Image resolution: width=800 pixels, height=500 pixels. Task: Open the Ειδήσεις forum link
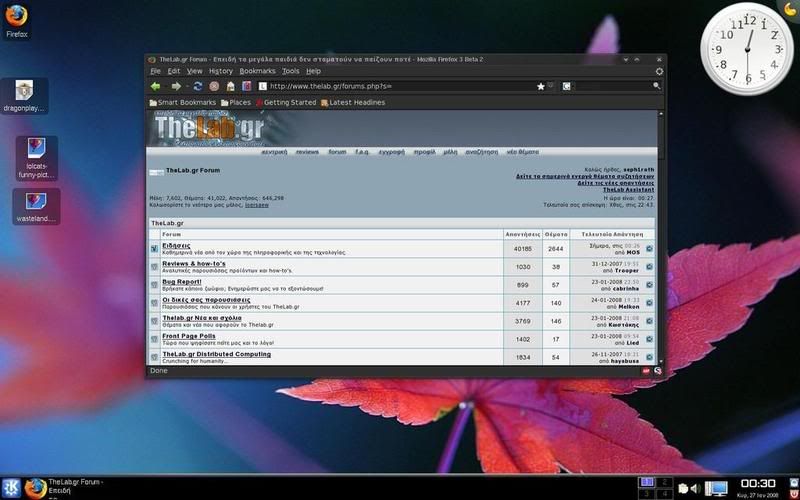pyautogui.click(x=177, y=245)
